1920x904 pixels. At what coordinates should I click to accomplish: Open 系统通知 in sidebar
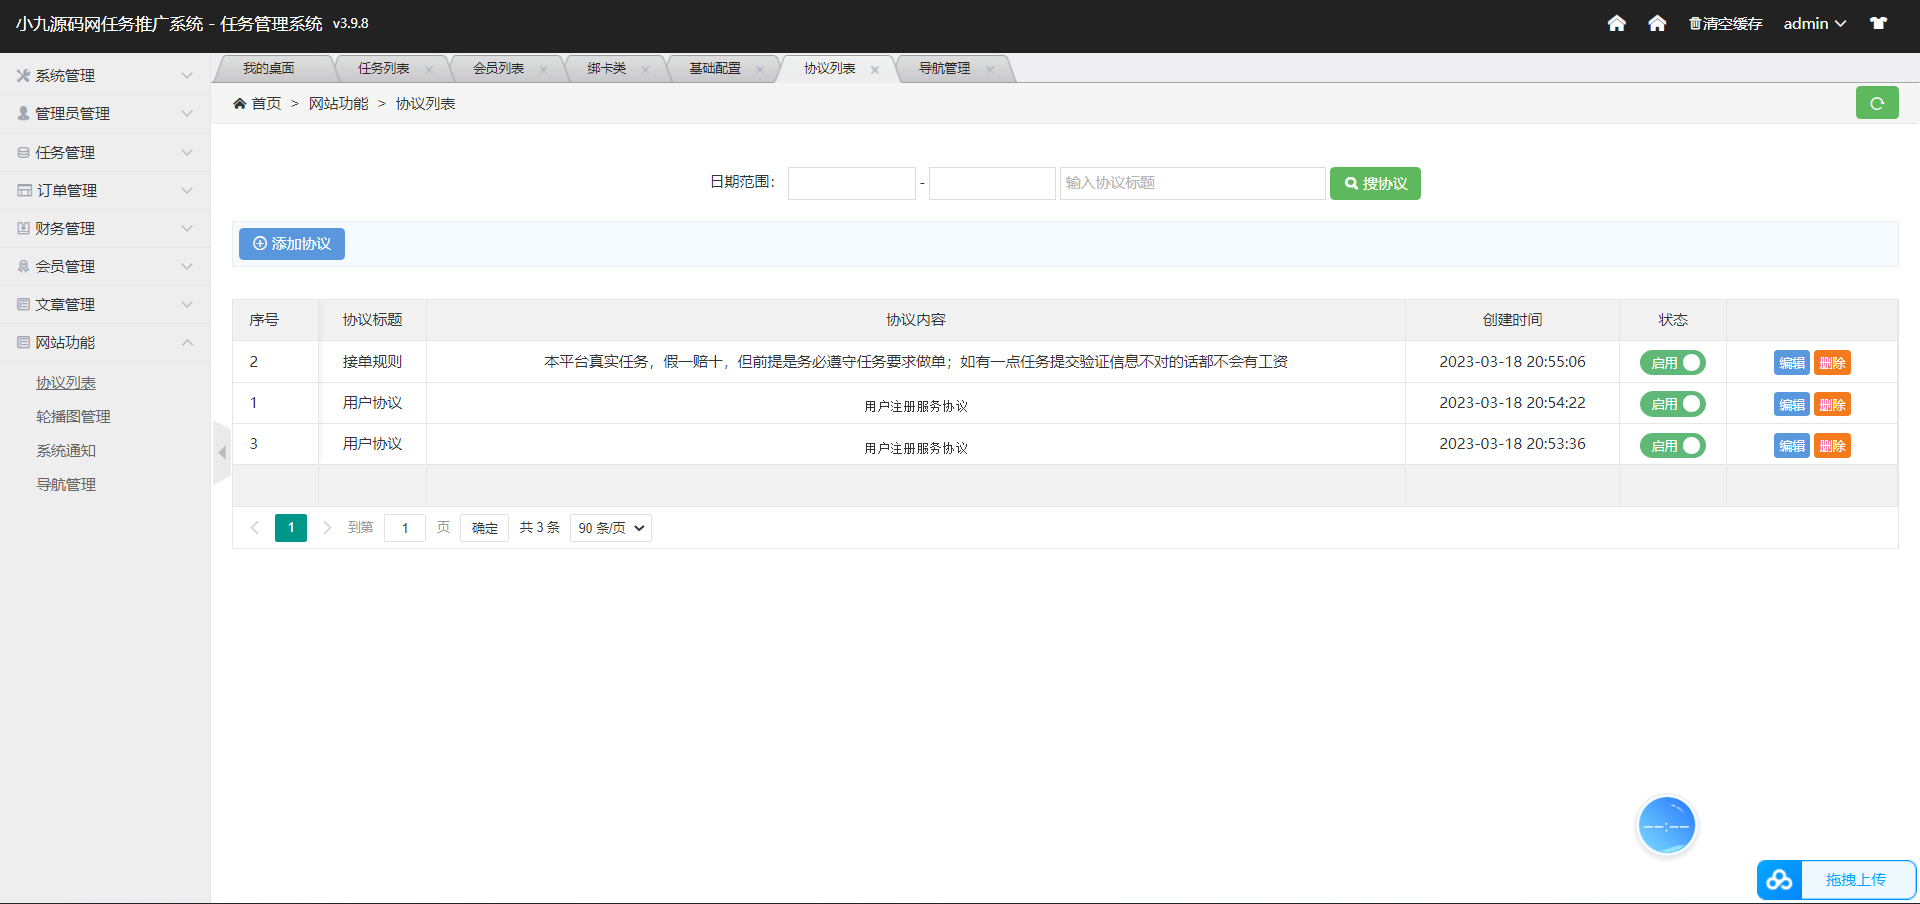point(66,451)
